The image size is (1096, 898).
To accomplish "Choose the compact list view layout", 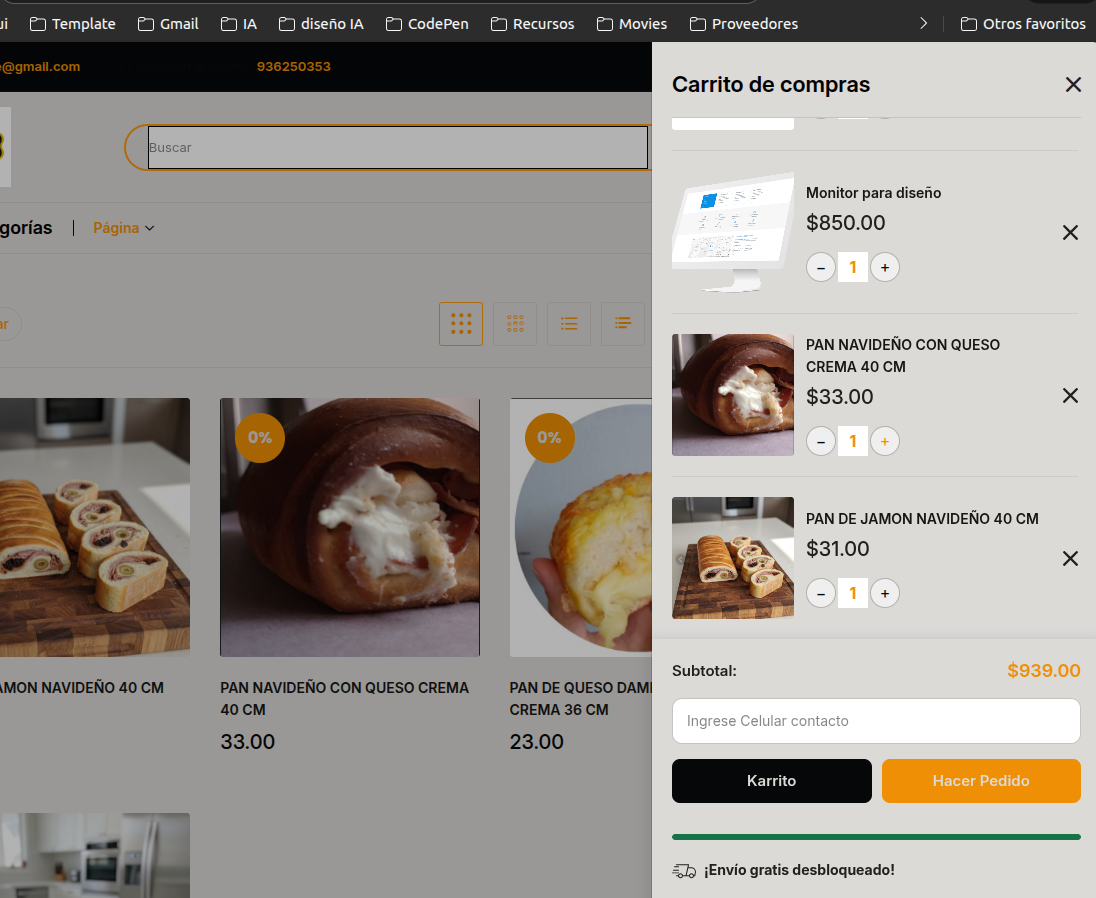I will [x=623, y=324].
